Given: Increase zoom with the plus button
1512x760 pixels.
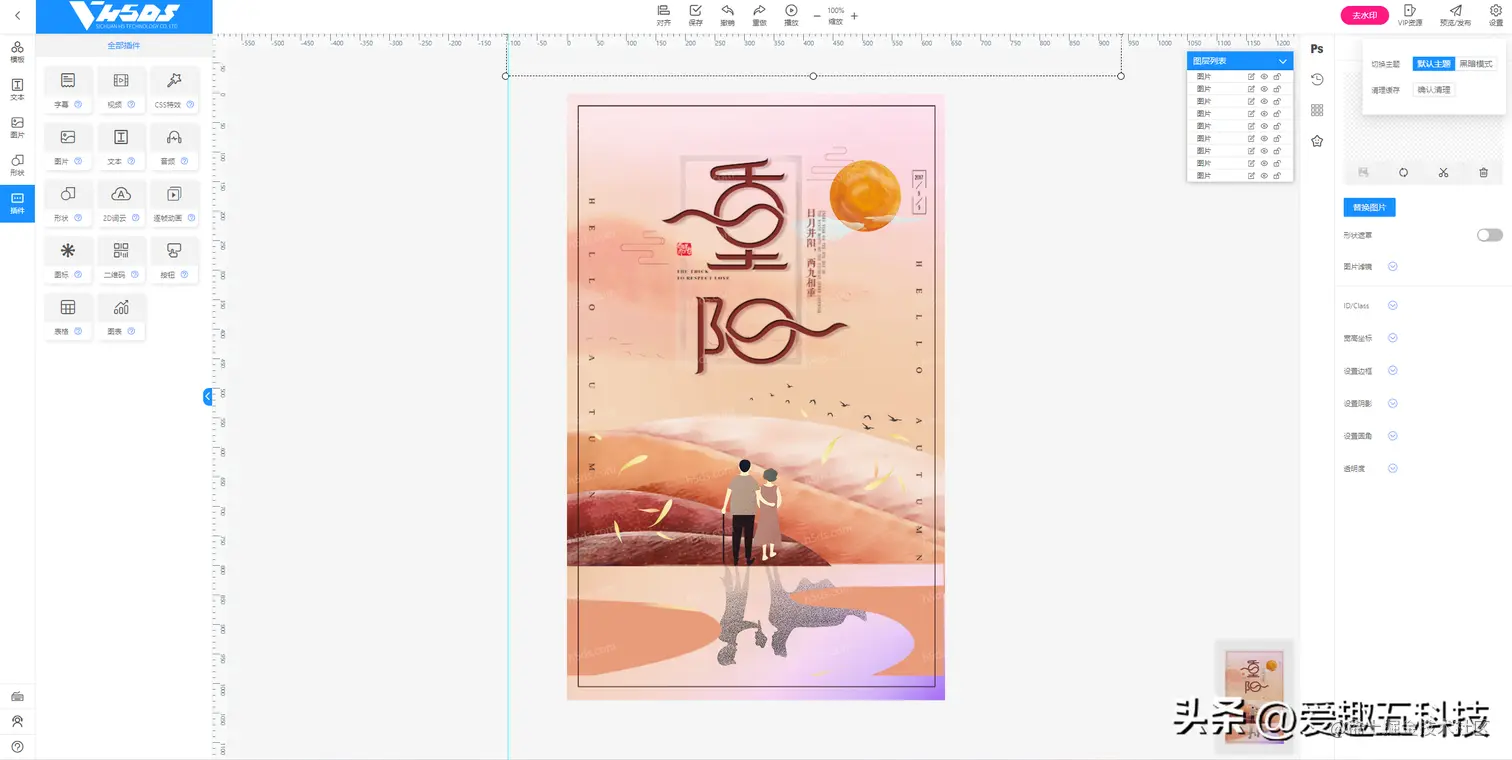Looking at the screenshot, I should point(854,16).
